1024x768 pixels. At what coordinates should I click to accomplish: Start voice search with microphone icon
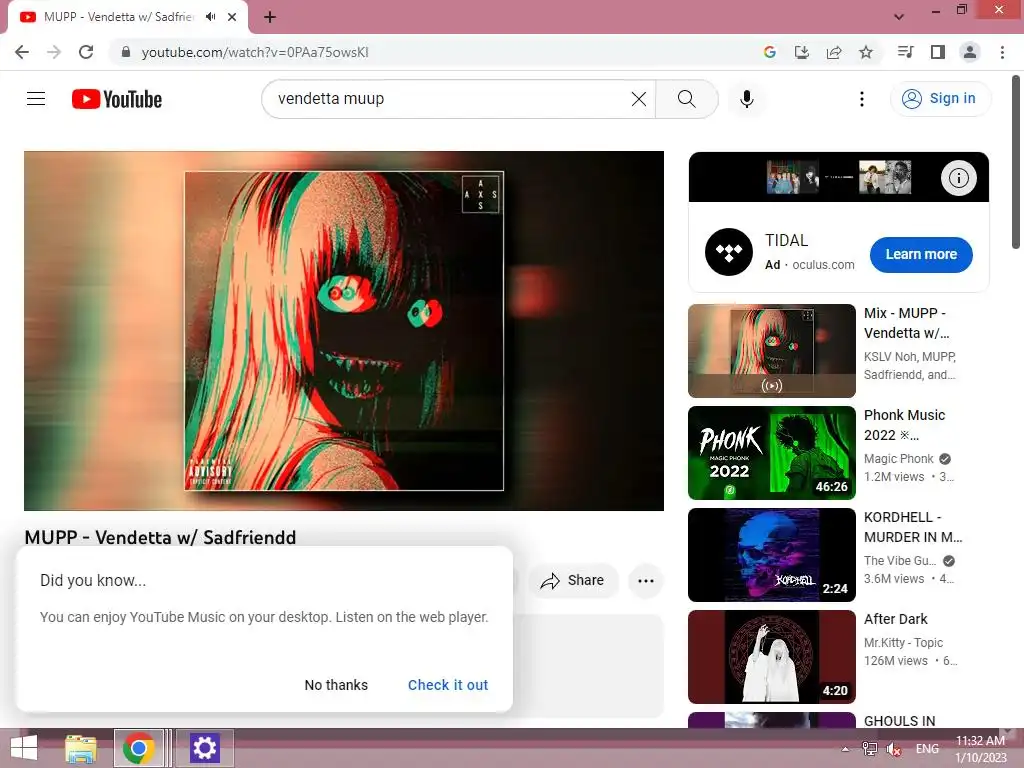(746, 99)
